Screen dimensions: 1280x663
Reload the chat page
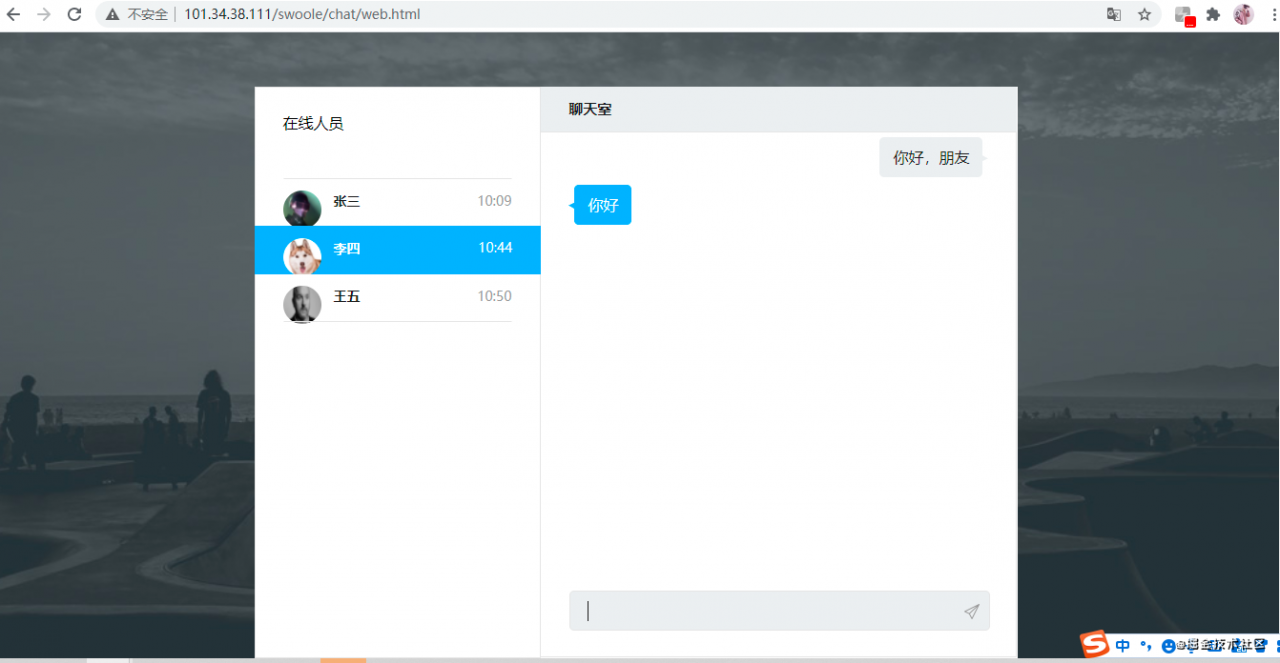[74, 14]
